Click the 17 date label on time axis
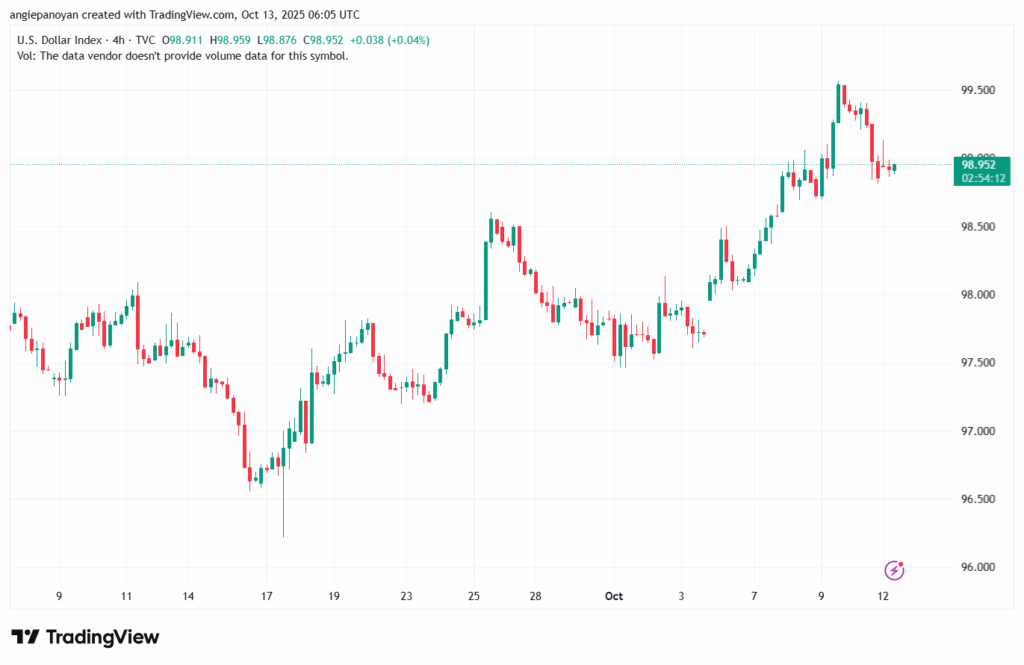Screen dimensions: 1024x665 pyautogui.click(x=267, y=596)
